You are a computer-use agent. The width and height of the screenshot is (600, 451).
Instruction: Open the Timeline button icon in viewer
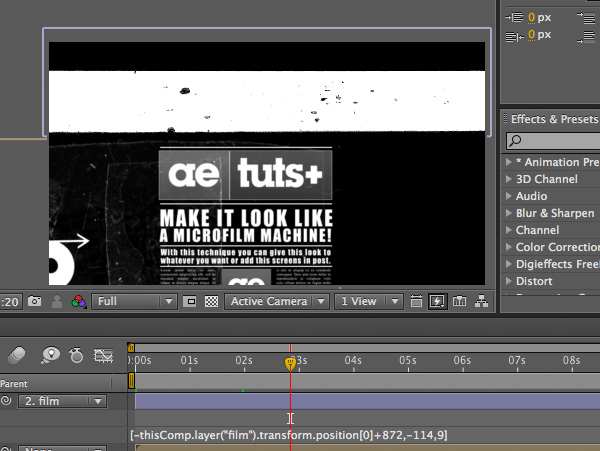[x=460, y=301]
